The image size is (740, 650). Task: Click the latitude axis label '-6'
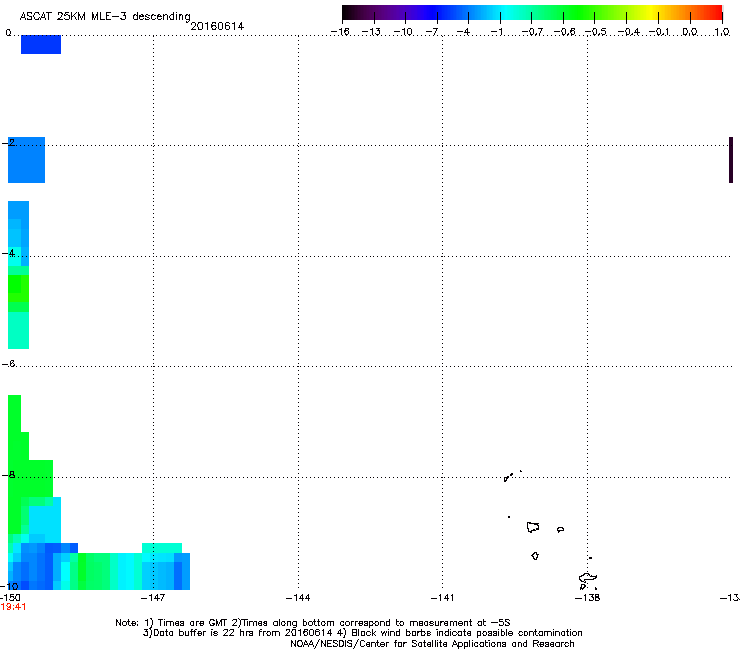tap(8, 363)
